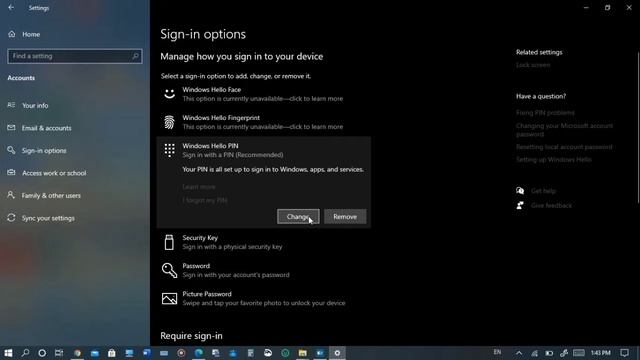Expand the Windows Hello Face option

pos(264,94)
